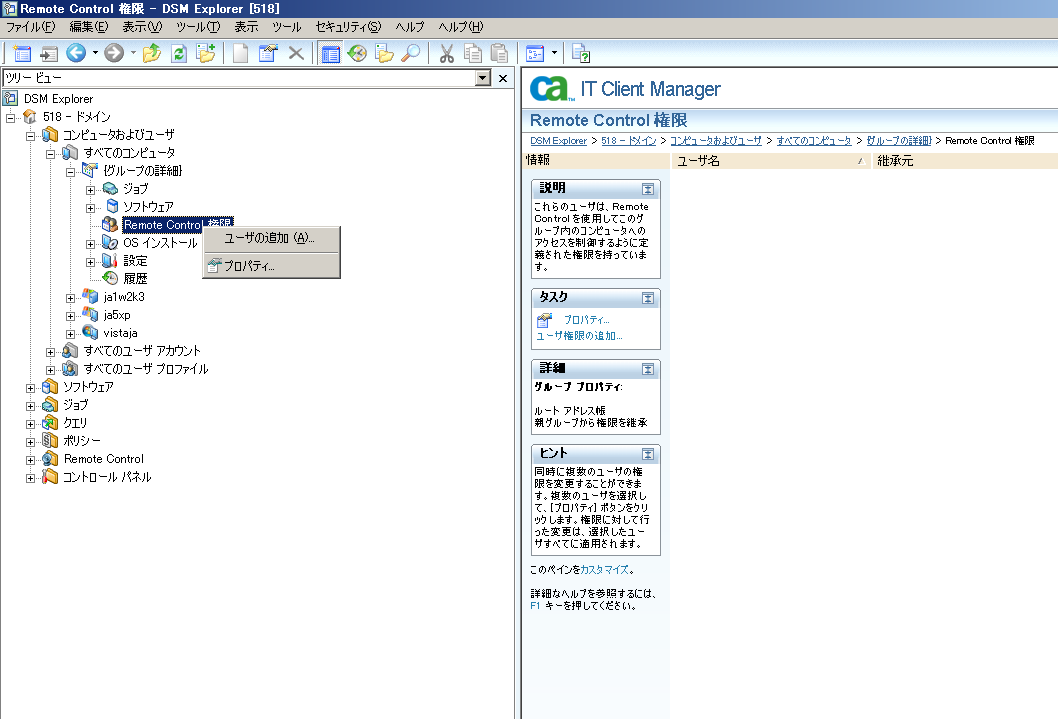Screen dimensions: 1058x719
Task: Click the help document icon with question mark
Action: (x=580, y=53)
